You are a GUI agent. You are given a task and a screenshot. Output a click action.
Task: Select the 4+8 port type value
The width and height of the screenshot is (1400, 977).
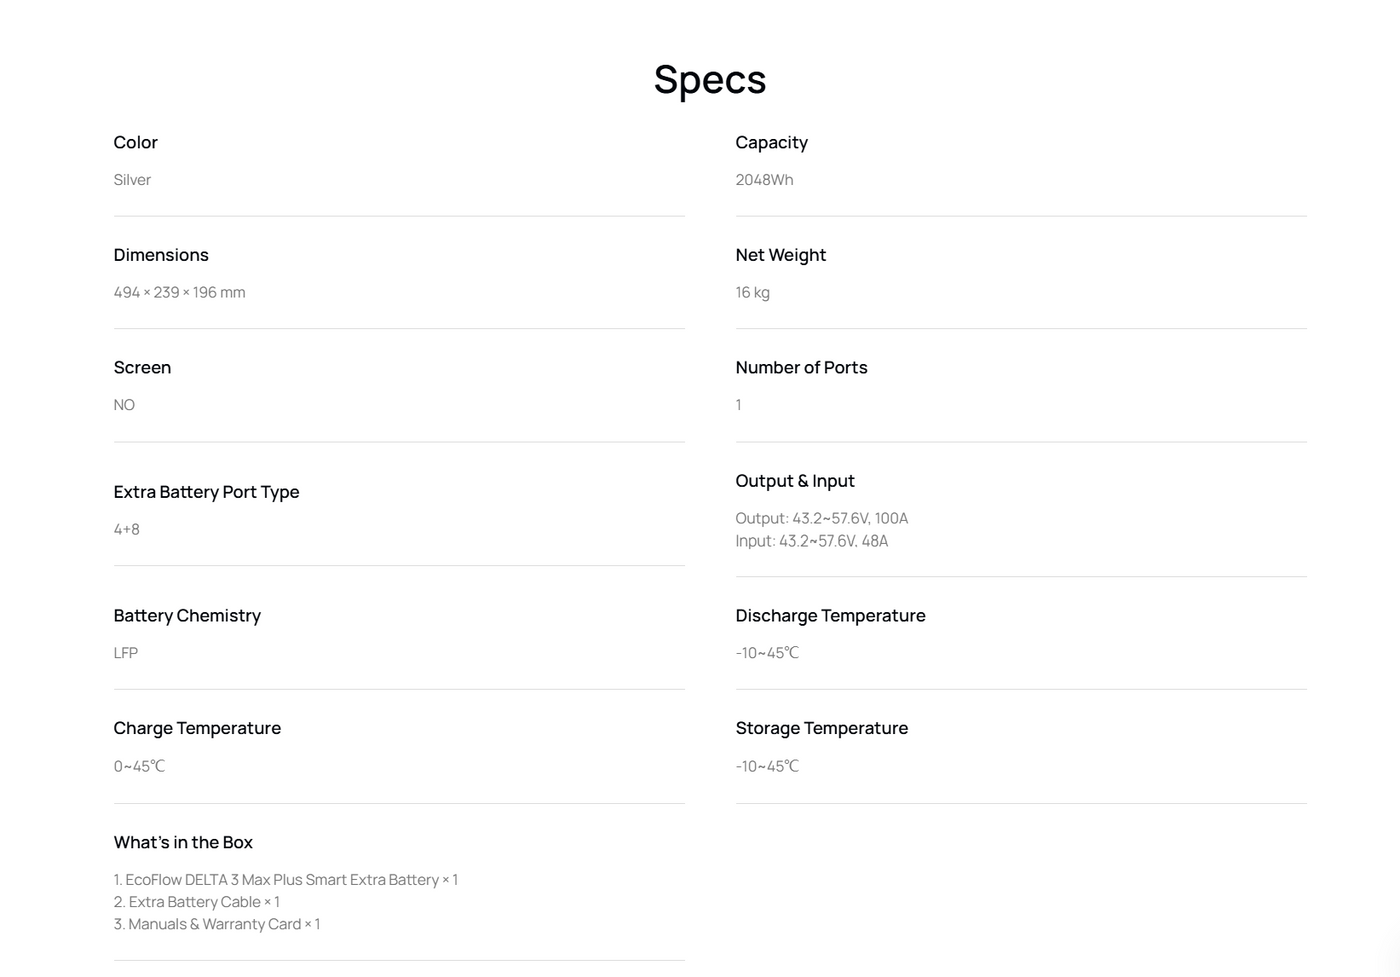click(x=127, y=530)
